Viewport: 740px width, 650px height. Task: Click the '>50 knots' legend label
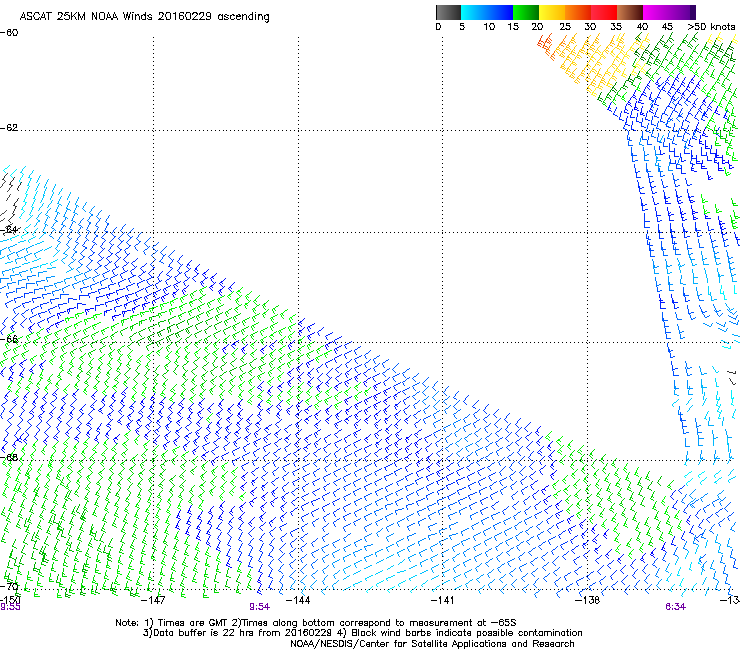click(x=711, y=27)
